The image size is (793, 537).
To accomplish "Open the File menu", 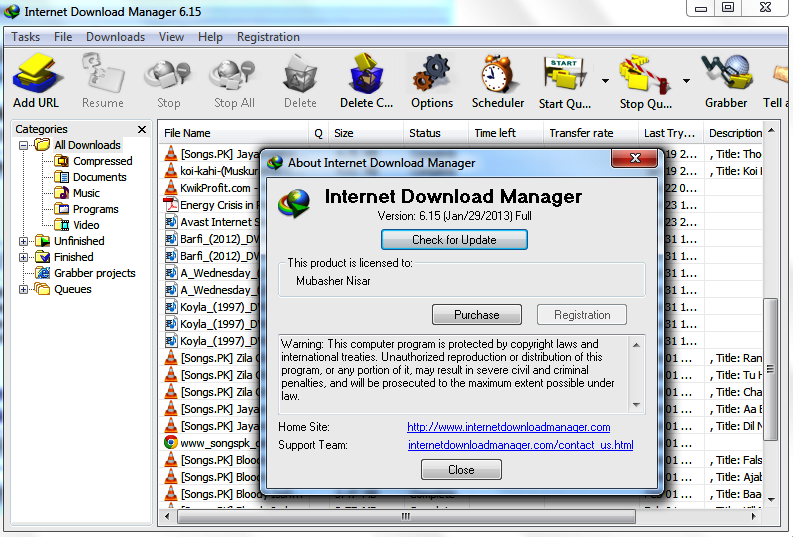I will pos(63,37).
